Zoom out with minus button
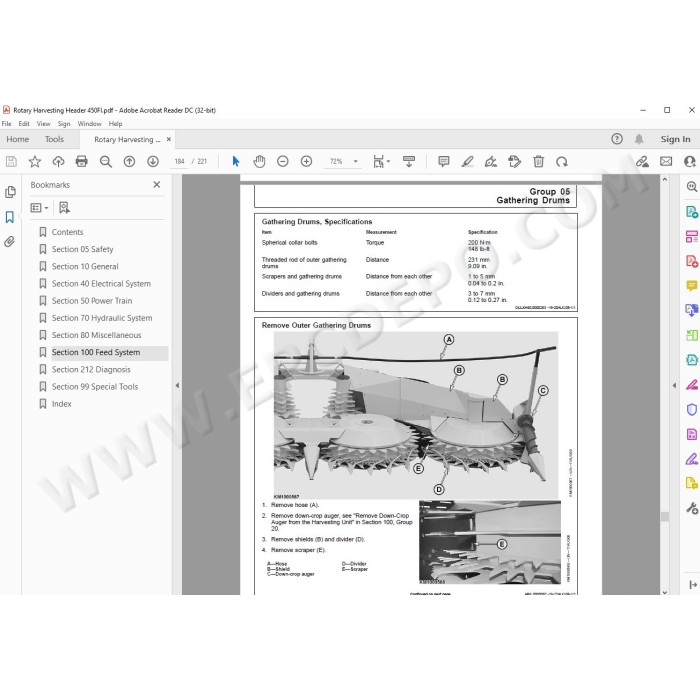 tap(283, 162)
